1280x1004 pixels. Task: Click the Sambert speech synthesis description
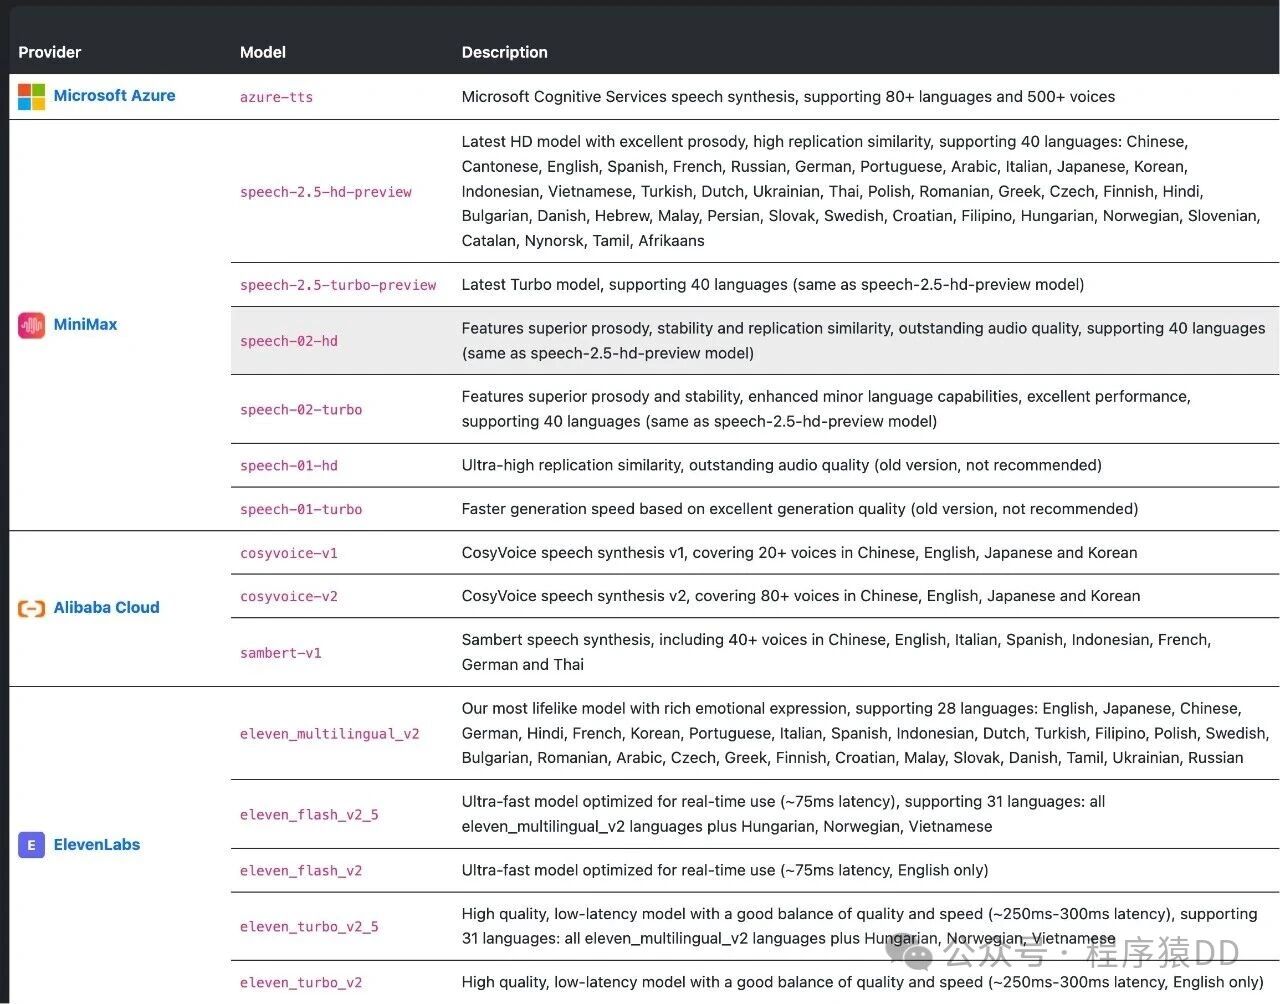836,652
